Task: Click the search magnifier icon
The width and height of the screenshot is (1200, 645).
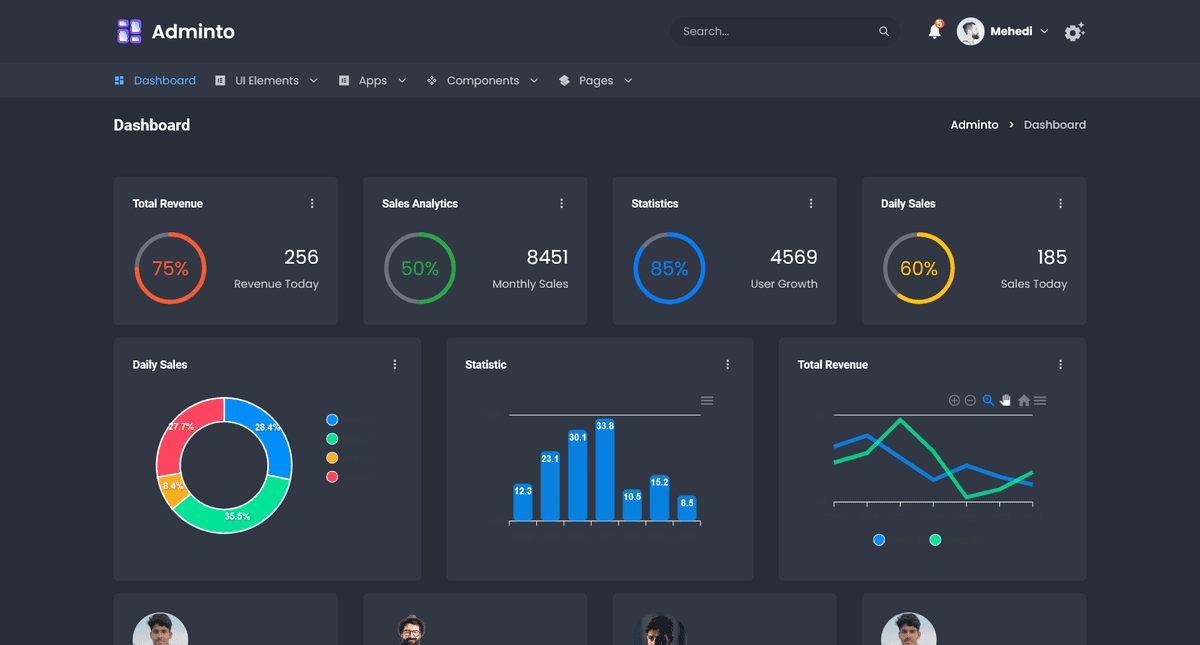Action: tap(884, 31)
